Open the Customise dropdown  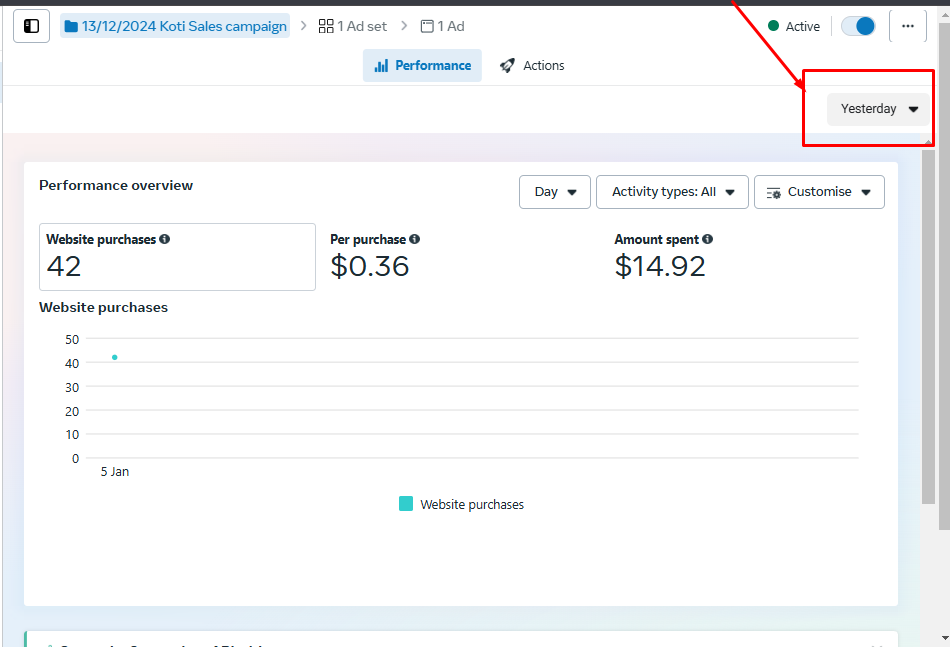(819, 192)
